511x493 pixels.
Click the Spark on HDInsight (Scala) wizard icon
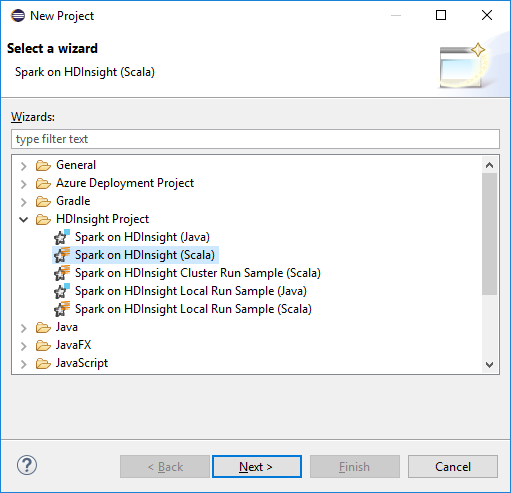[x=62, y=255]
